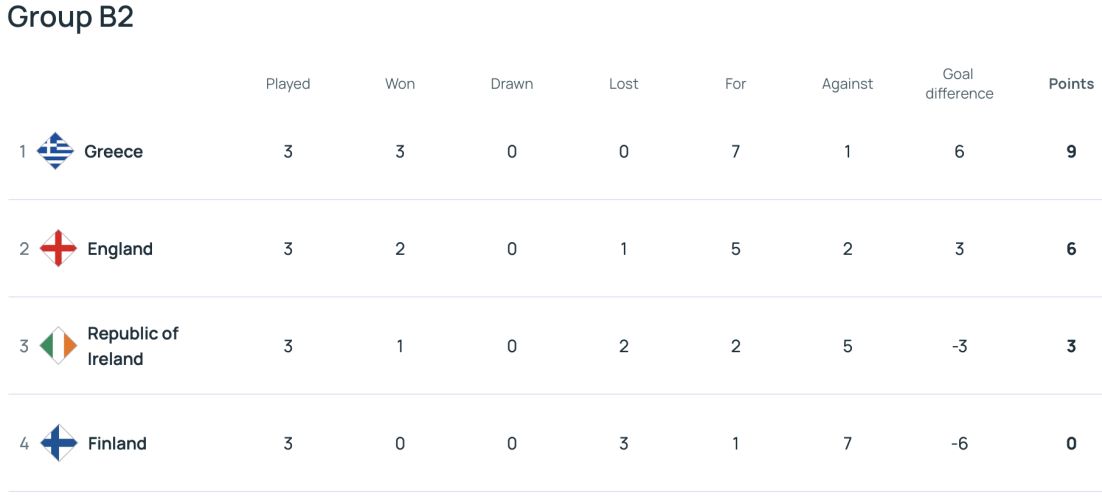Click the Republic of Ireland flag icon
This screenshot has height=500, width=1102.
58,345
